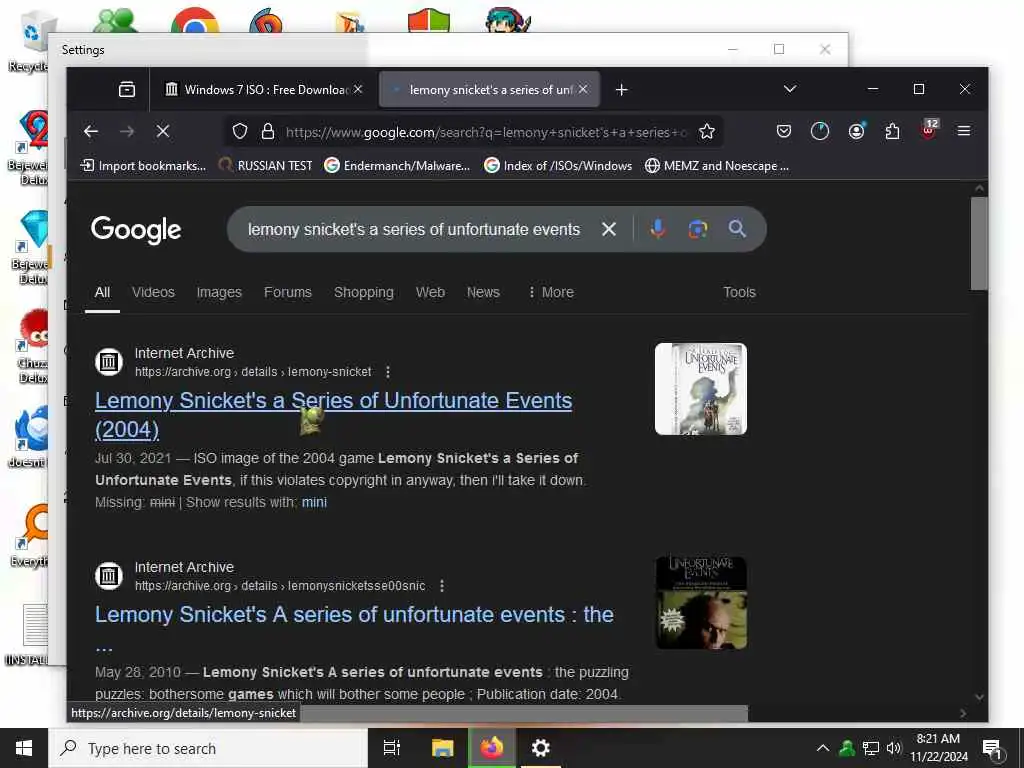Open clock and date in taskbar
Viewport: 1024px width, 768px height.
938,748
